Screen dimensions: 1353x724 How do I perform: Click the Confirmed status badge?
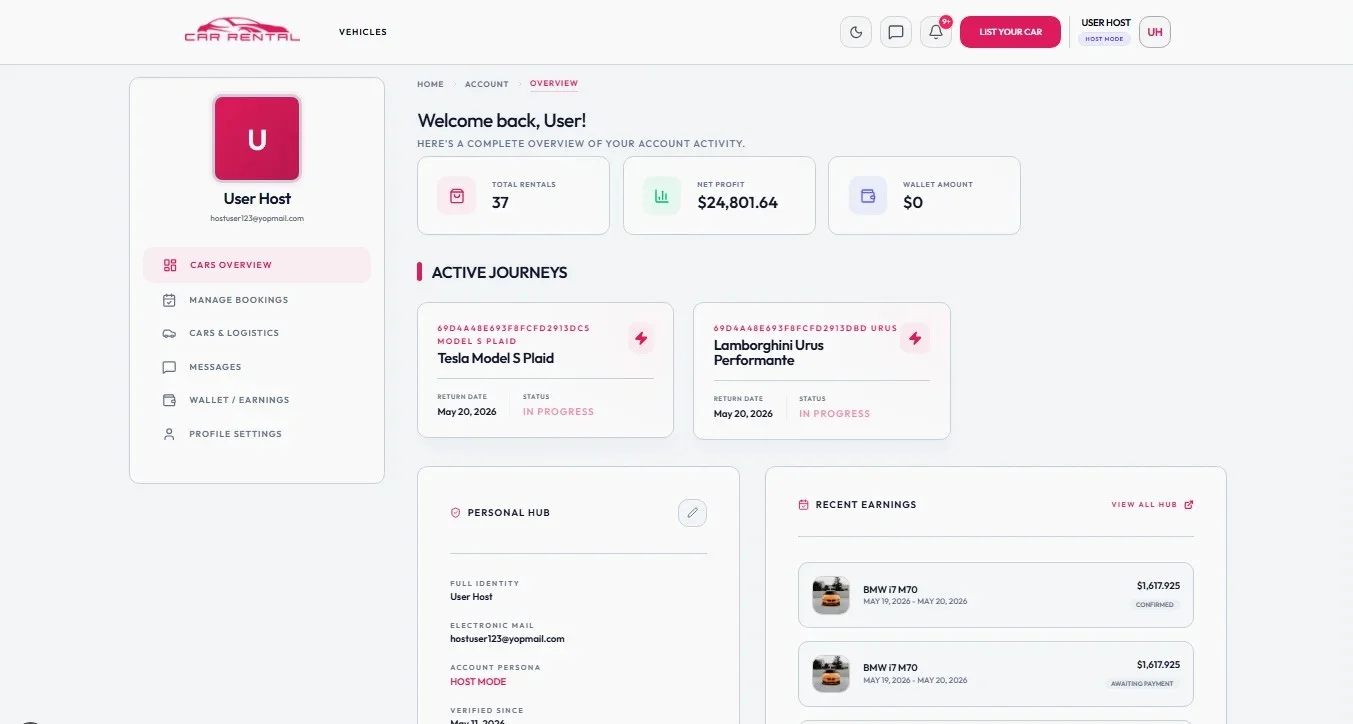click(x=1156, y=605)
